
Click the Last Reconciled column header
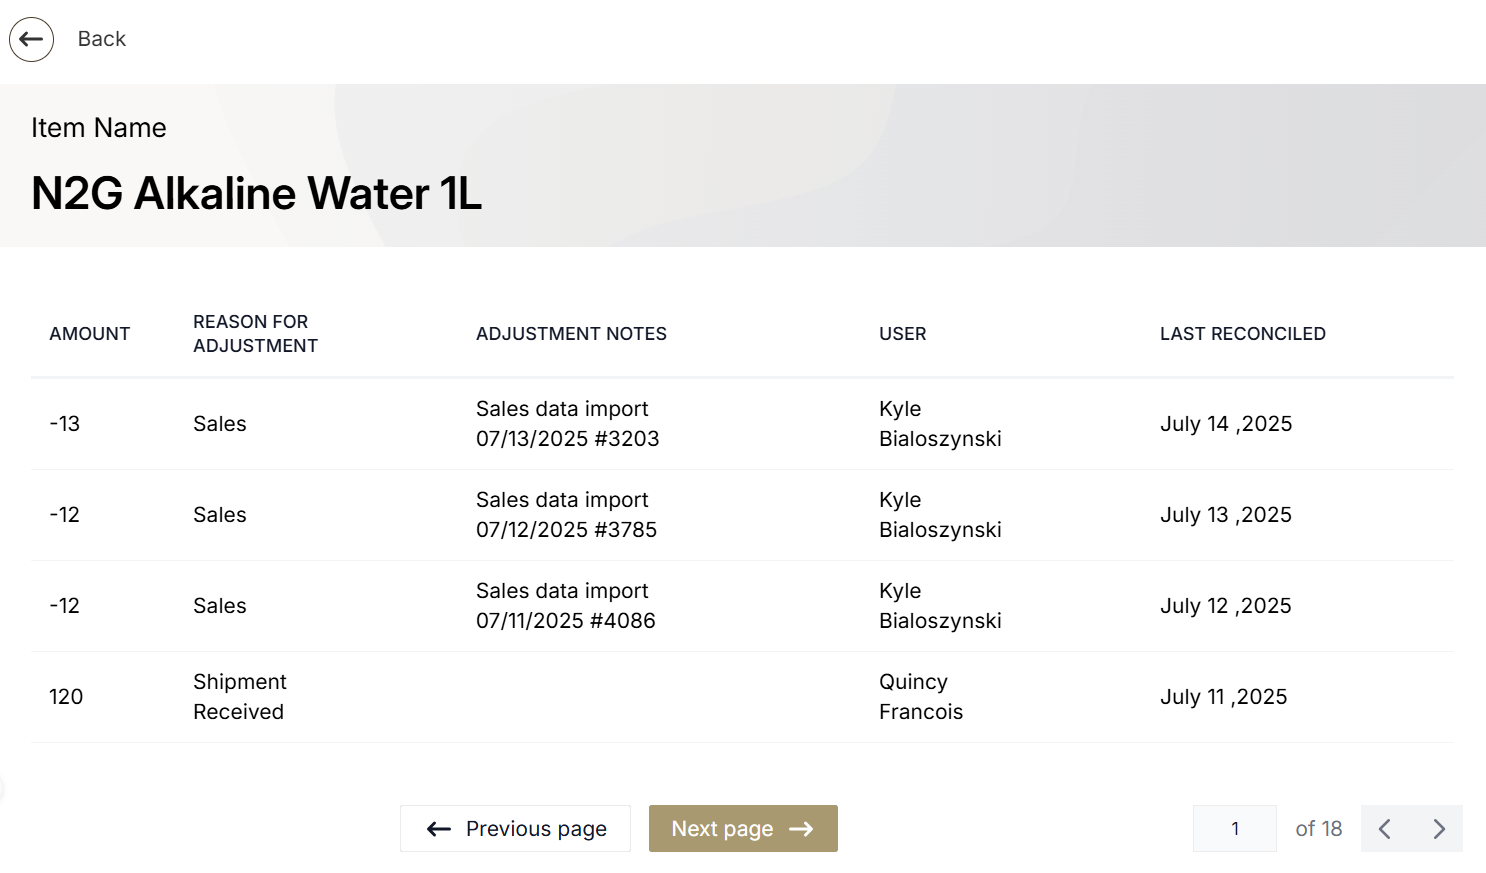[x=1242, y=334]
